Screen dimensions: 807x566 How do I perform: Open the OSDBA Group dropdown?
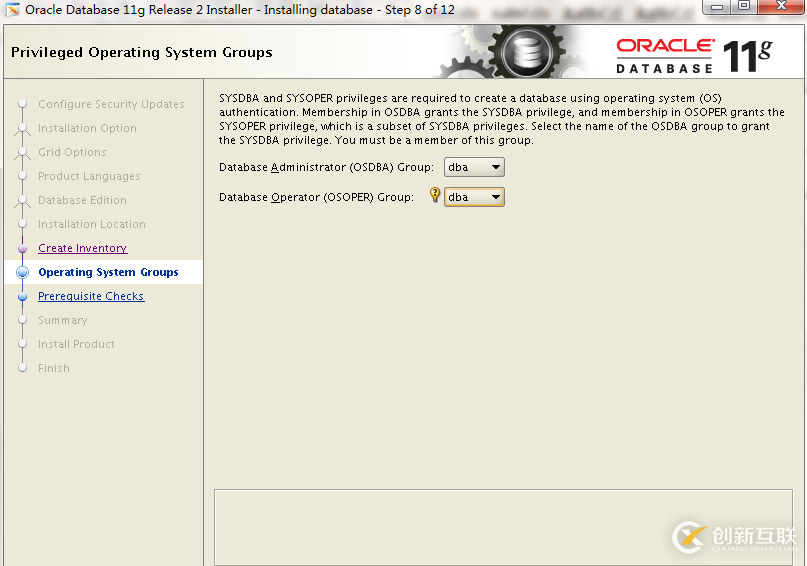click(x=474, y=167)
